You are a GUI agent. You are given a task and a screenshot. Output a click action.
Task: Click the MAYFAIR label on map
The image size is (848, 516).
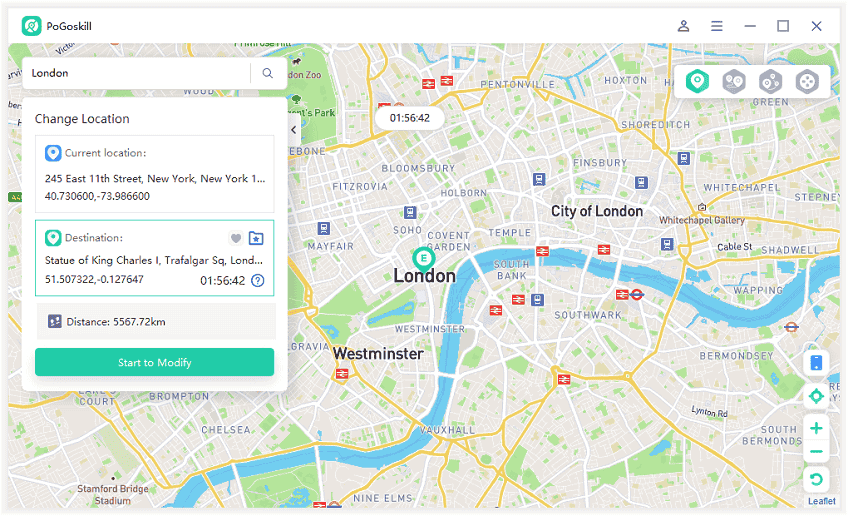(x=330, y=246)
